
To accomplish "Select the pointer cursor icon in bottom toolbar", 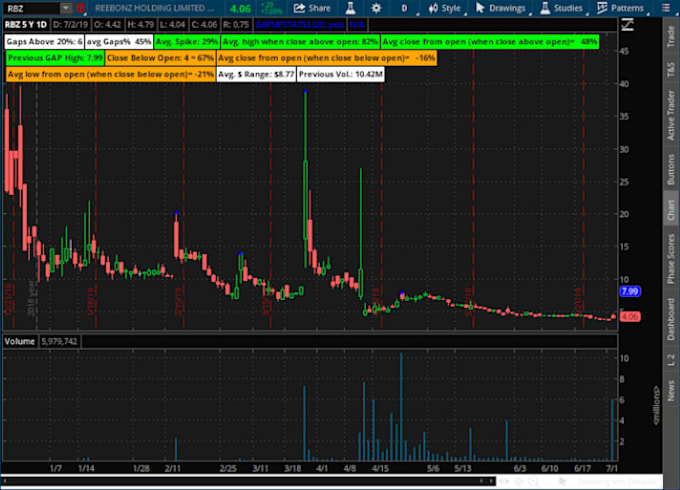I will (x=562, y=481).
